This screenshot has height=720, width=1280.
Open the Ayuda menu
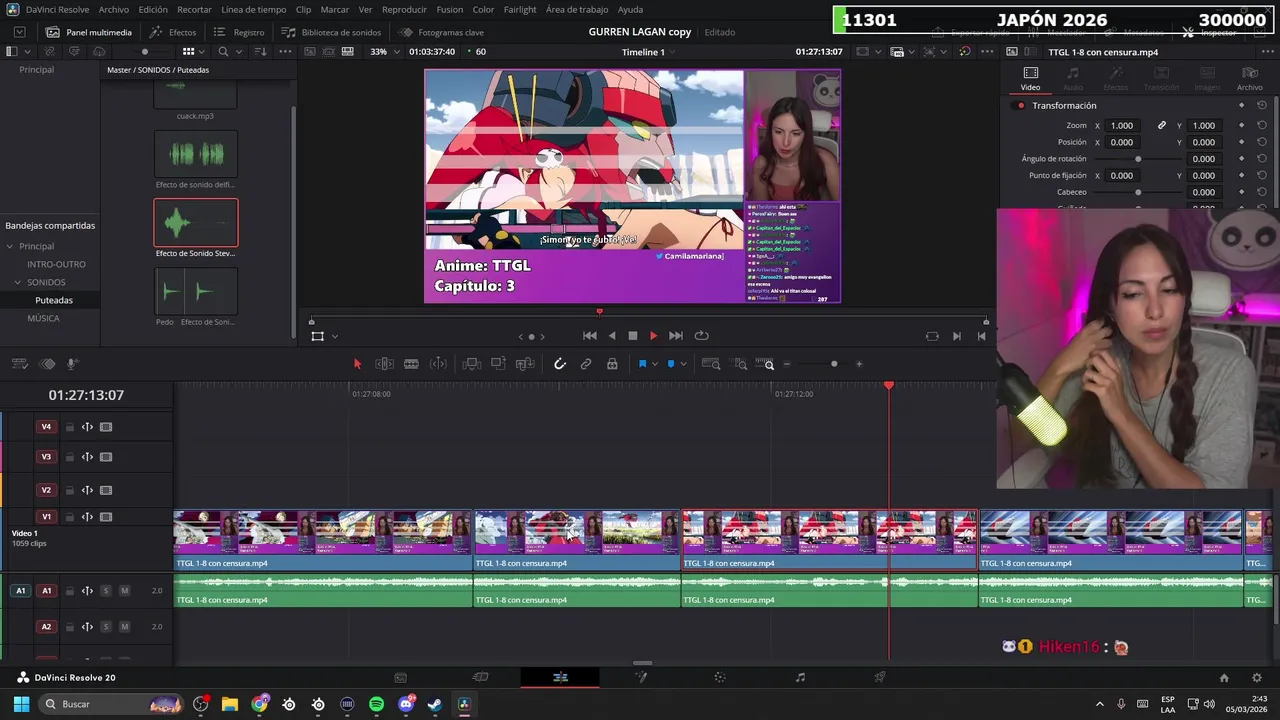(630, 9)
